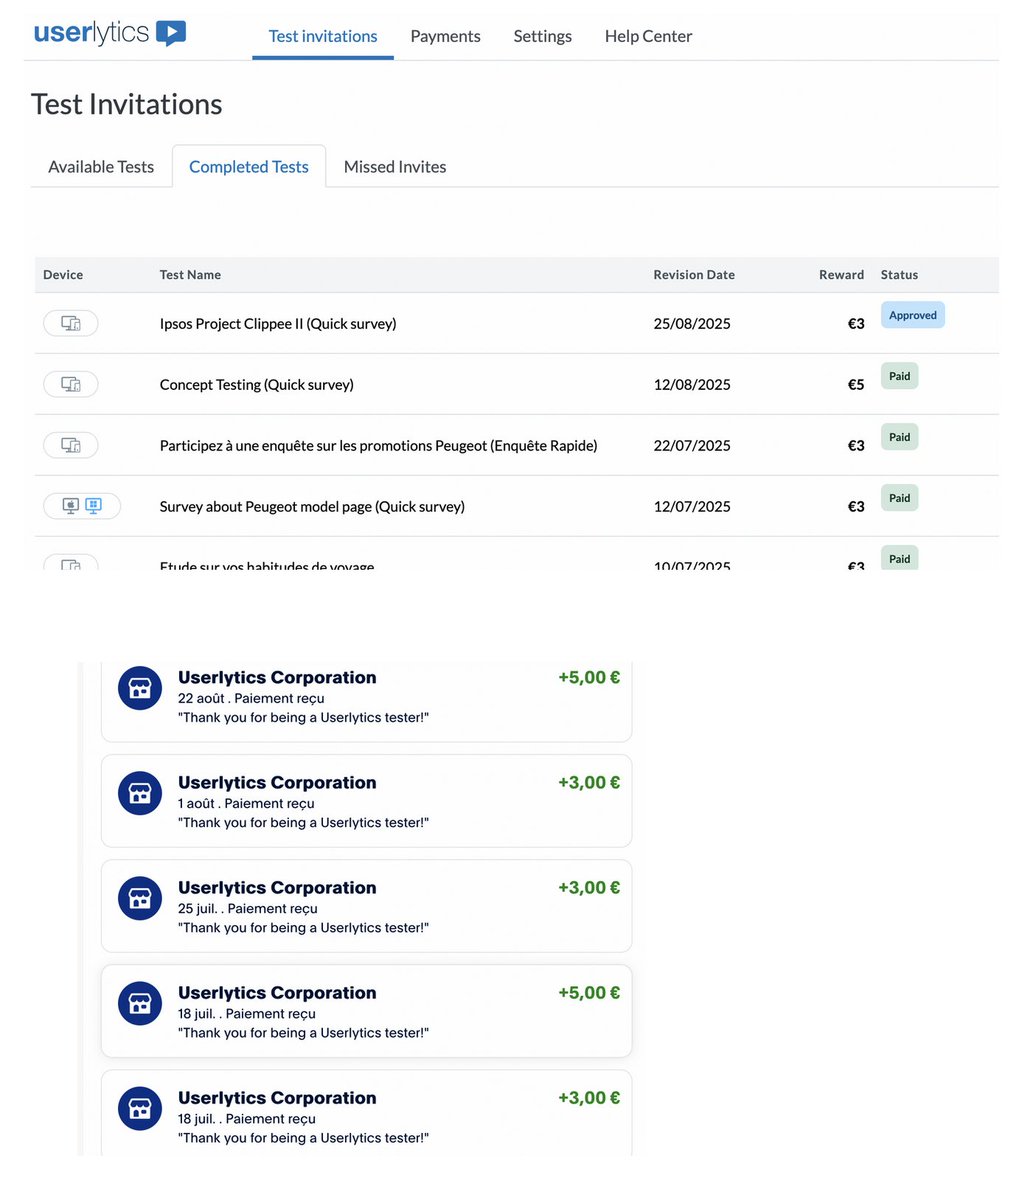Click the €5 reward for Concept Testing

856,385
